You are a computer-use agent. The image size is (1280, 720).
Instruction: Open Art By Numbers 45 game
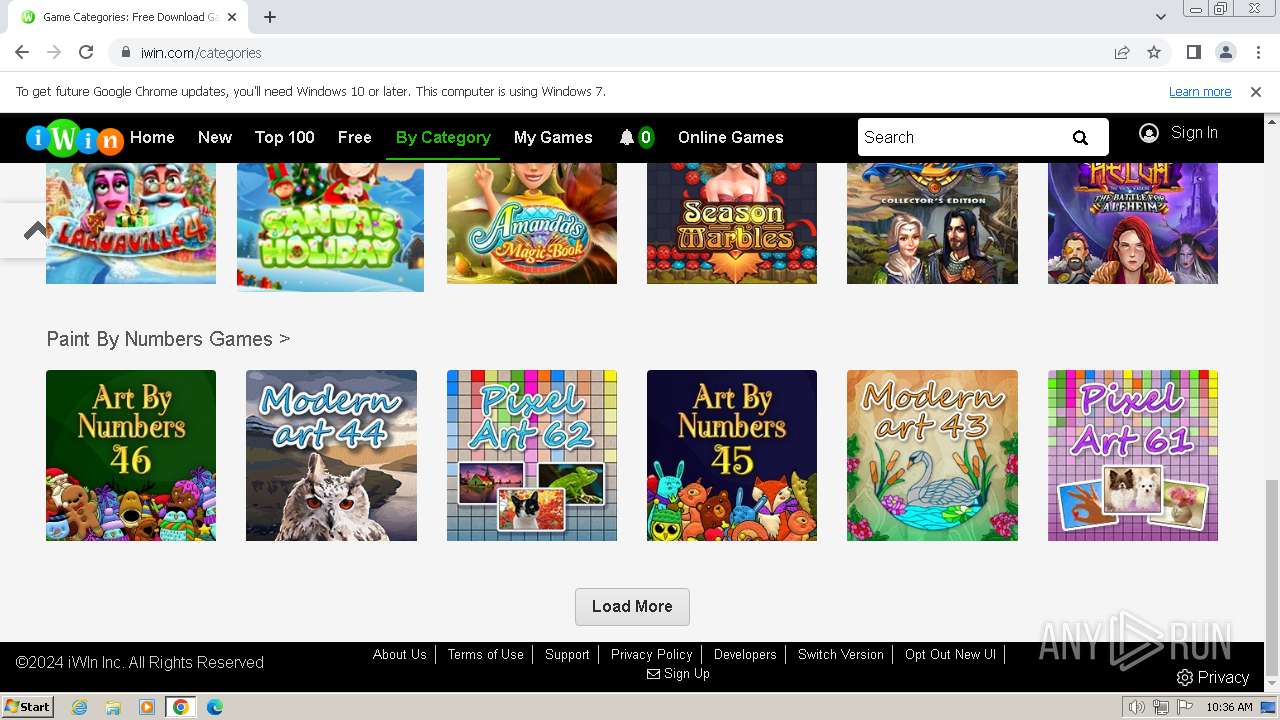[x=732, y=456]
